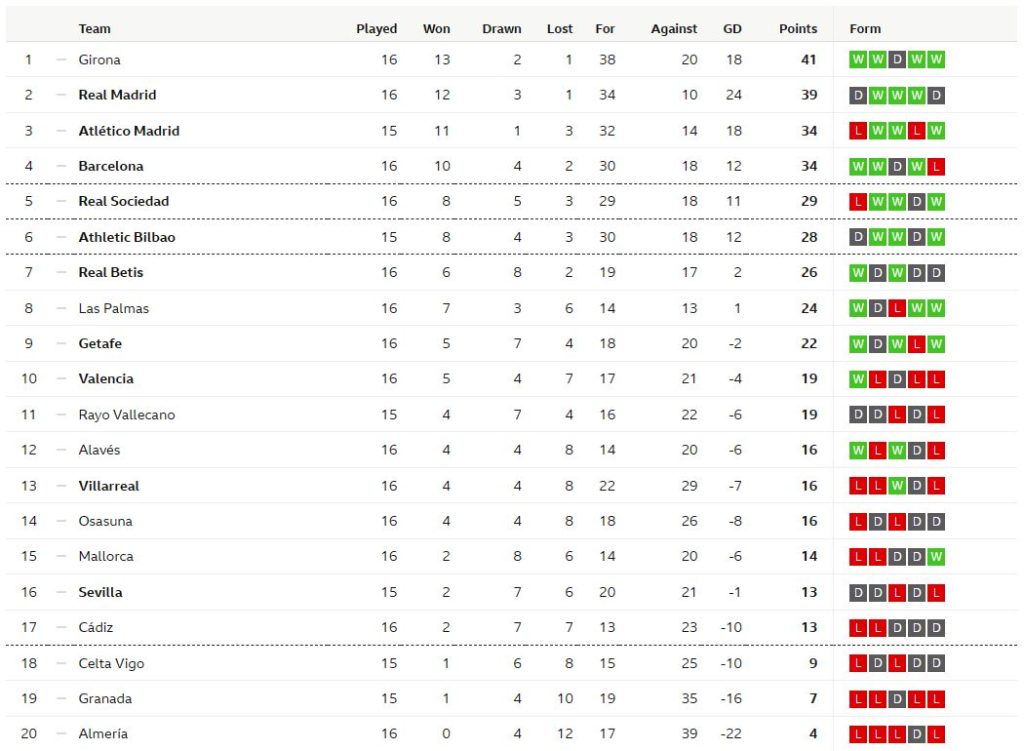Click position movement dash beside Girona
Image resolution: width=1024 pixels, height=751 pixels.
[x=61, y=60]
